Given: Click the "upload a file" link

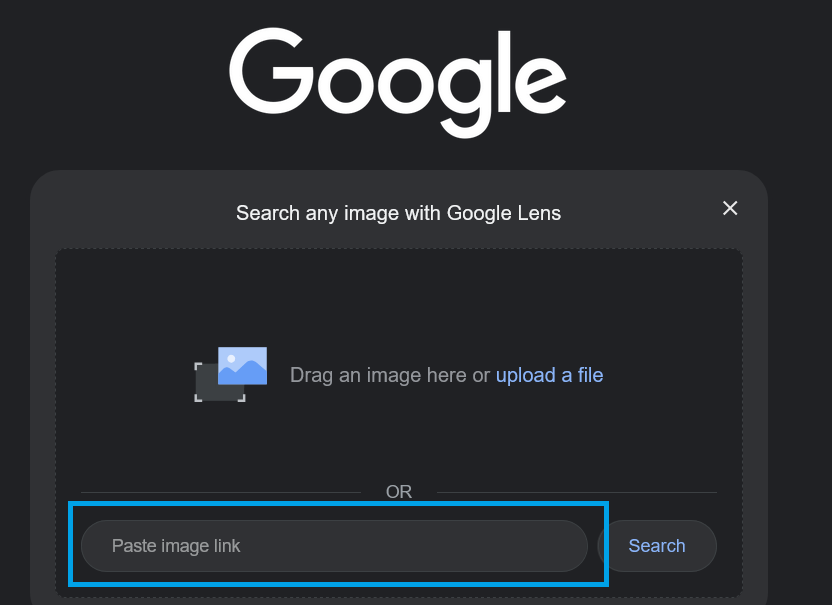Looking at the screenshot, I should tap(549, 375).
